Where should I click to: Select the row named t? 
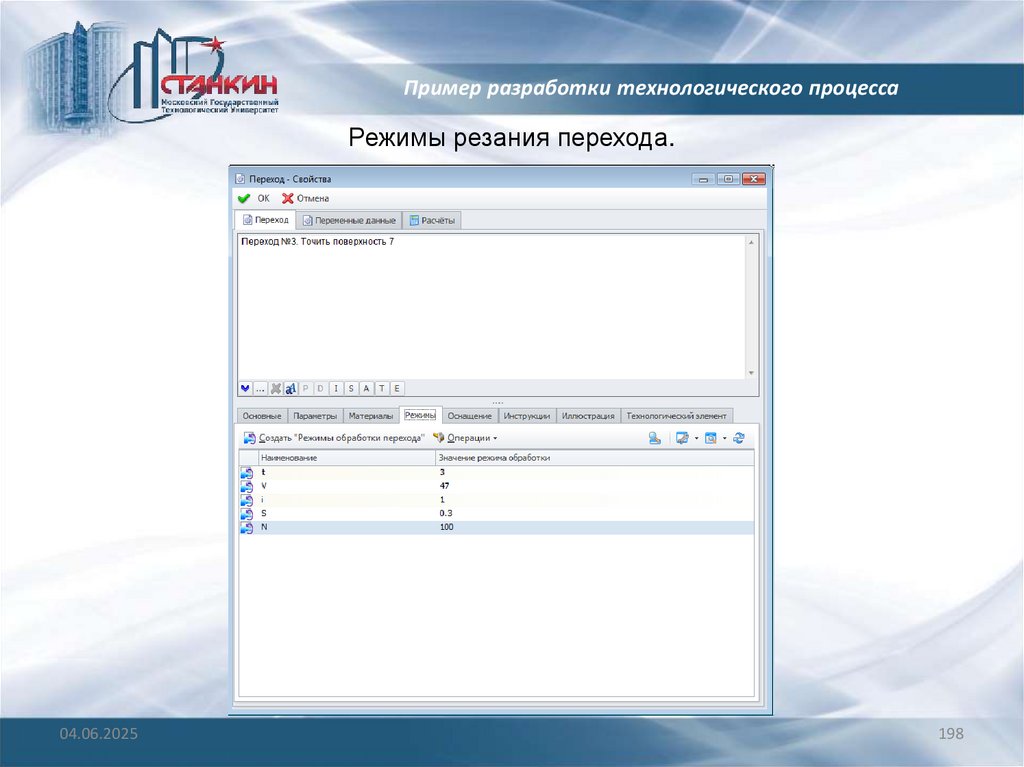496,472
